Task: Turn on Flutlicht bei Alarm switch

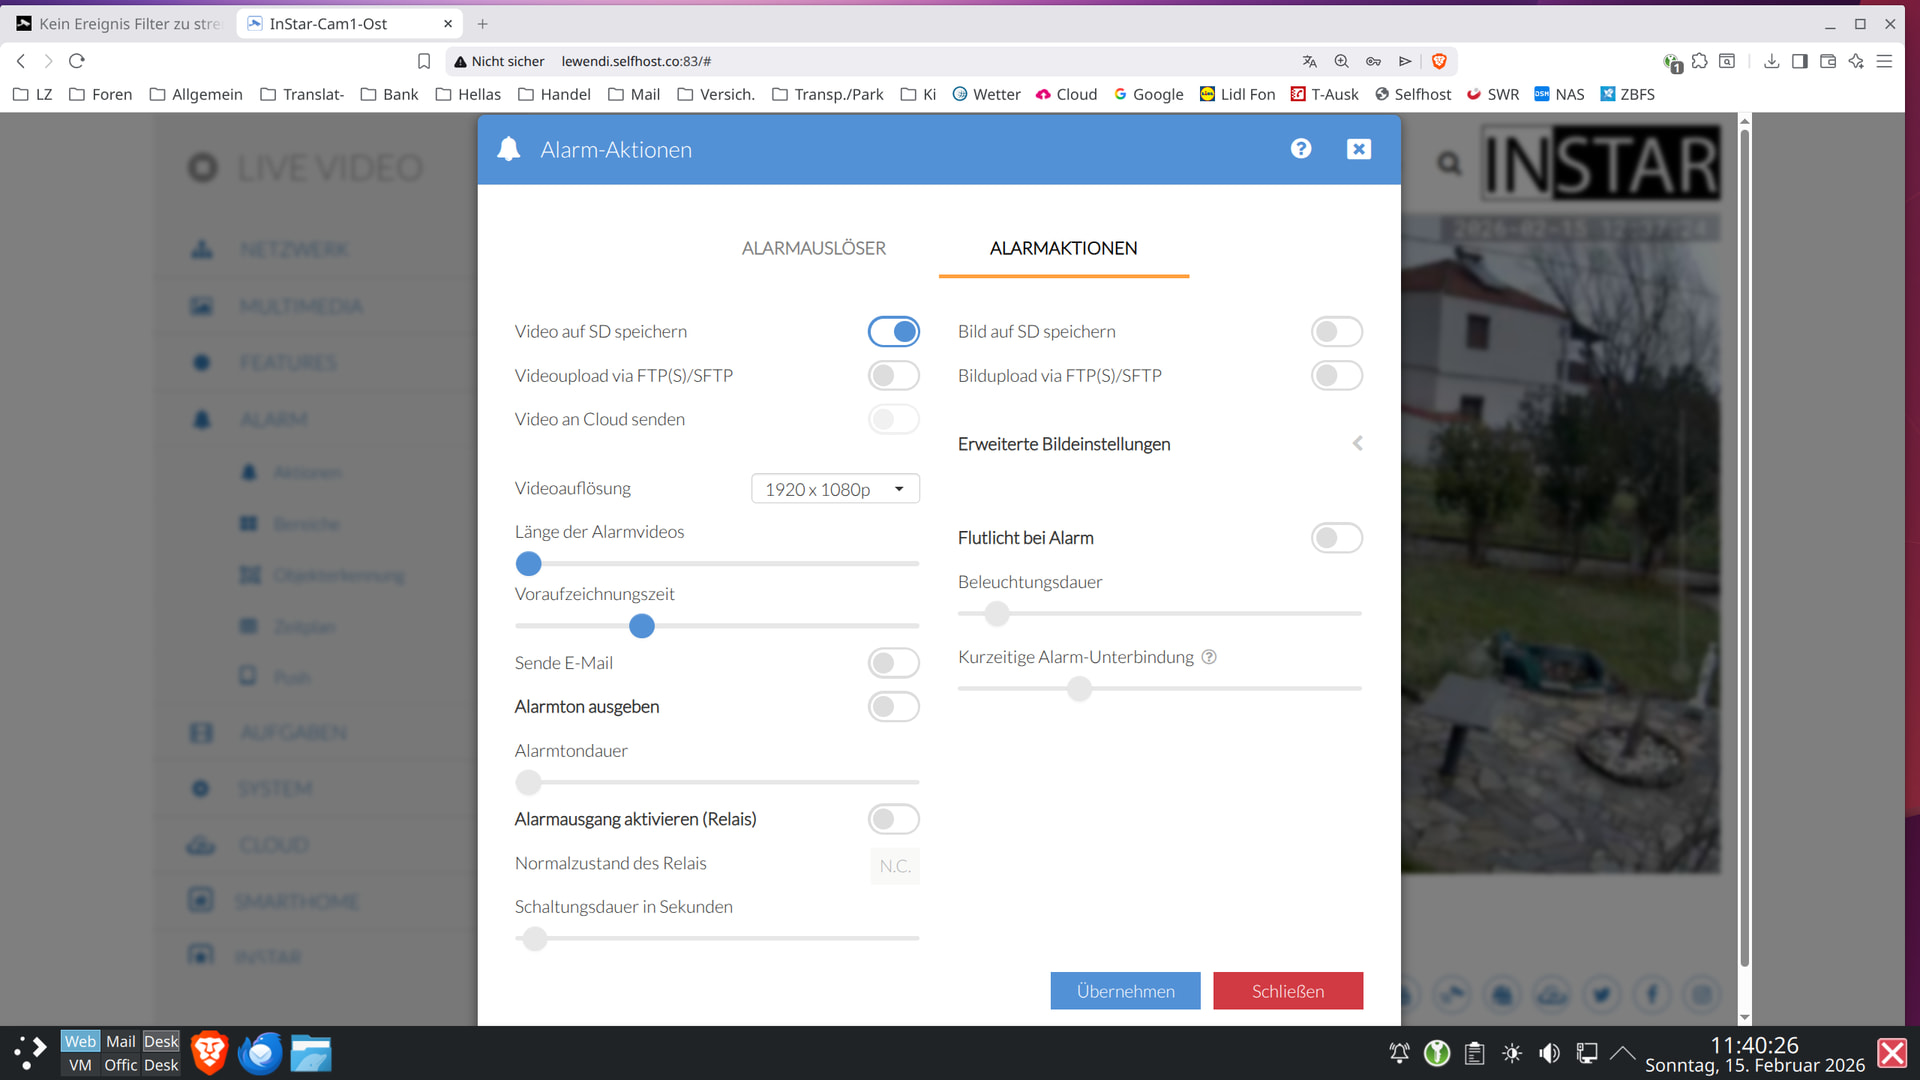Action: [x=1336, y=538]
